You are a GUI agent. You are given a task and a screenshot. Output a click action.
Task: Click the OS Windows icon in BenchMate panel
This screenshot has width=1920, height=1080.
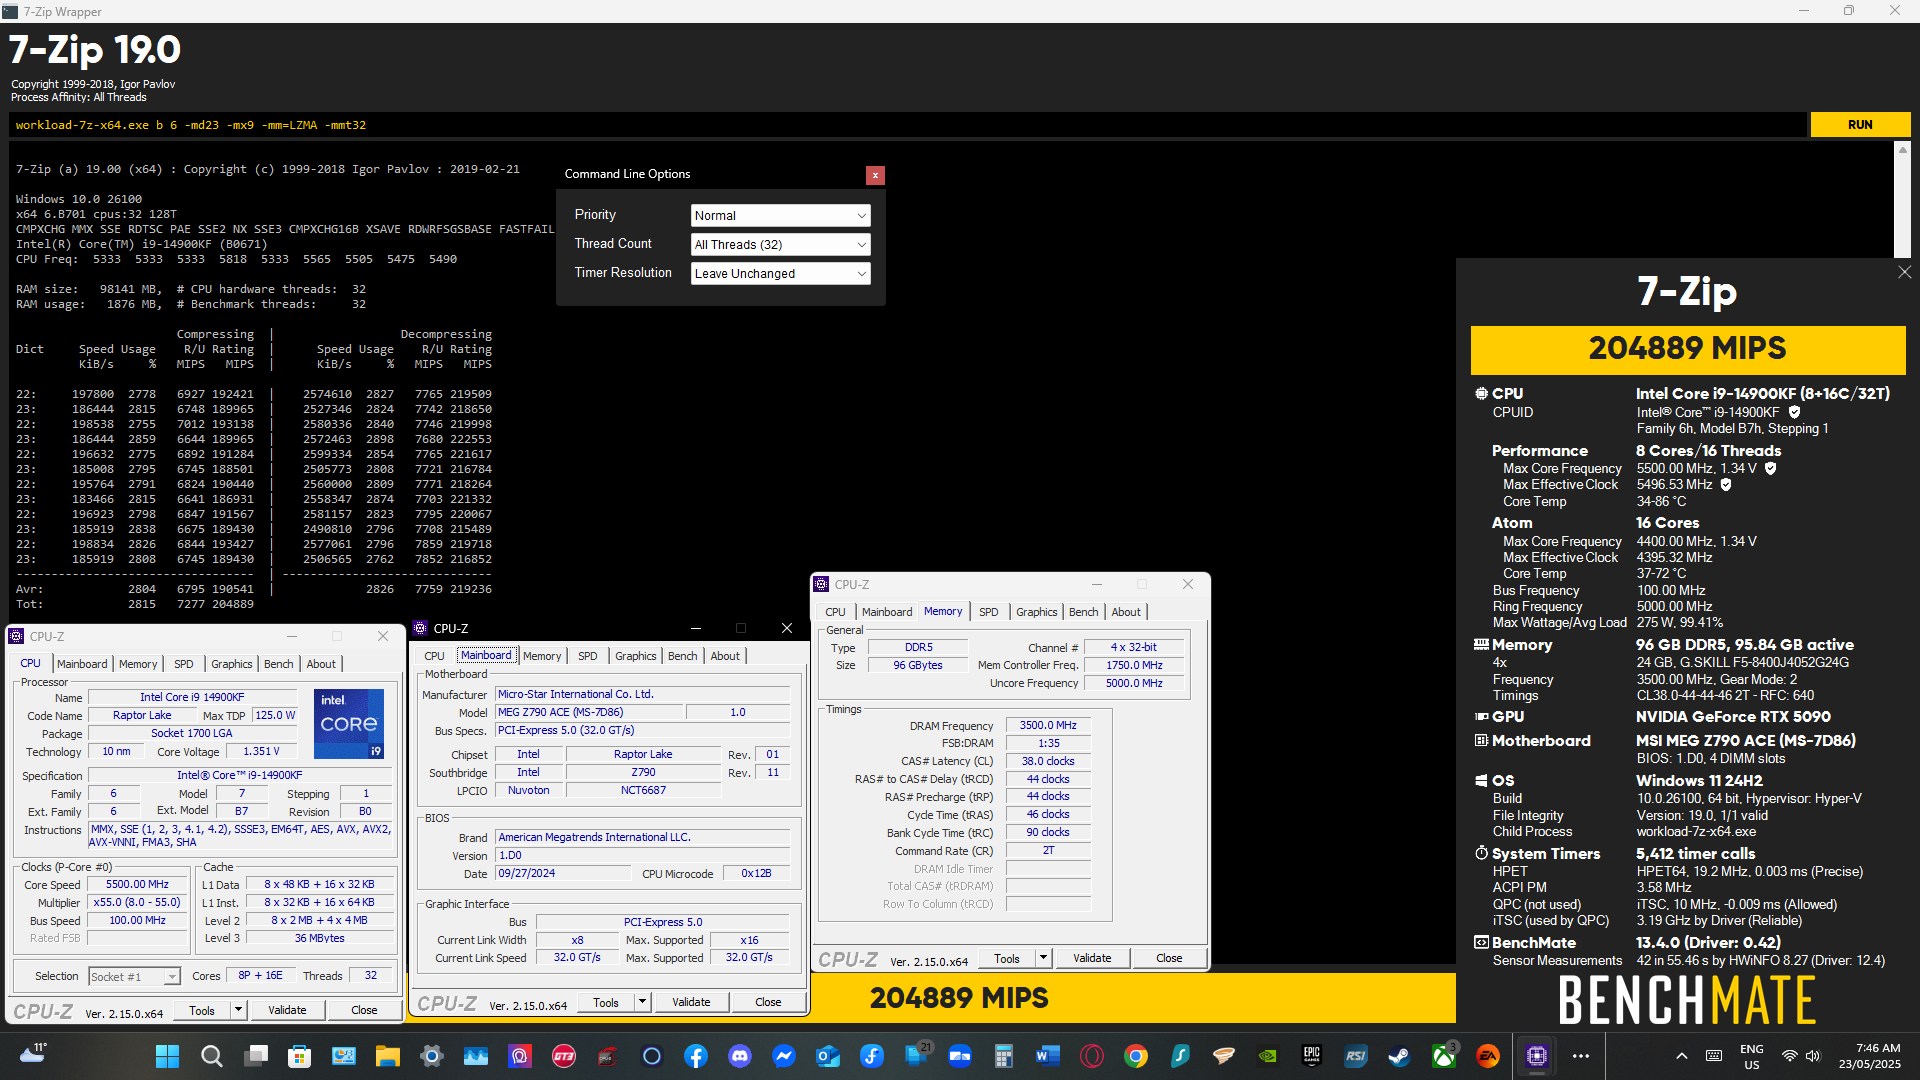(x=1481, y=781)
